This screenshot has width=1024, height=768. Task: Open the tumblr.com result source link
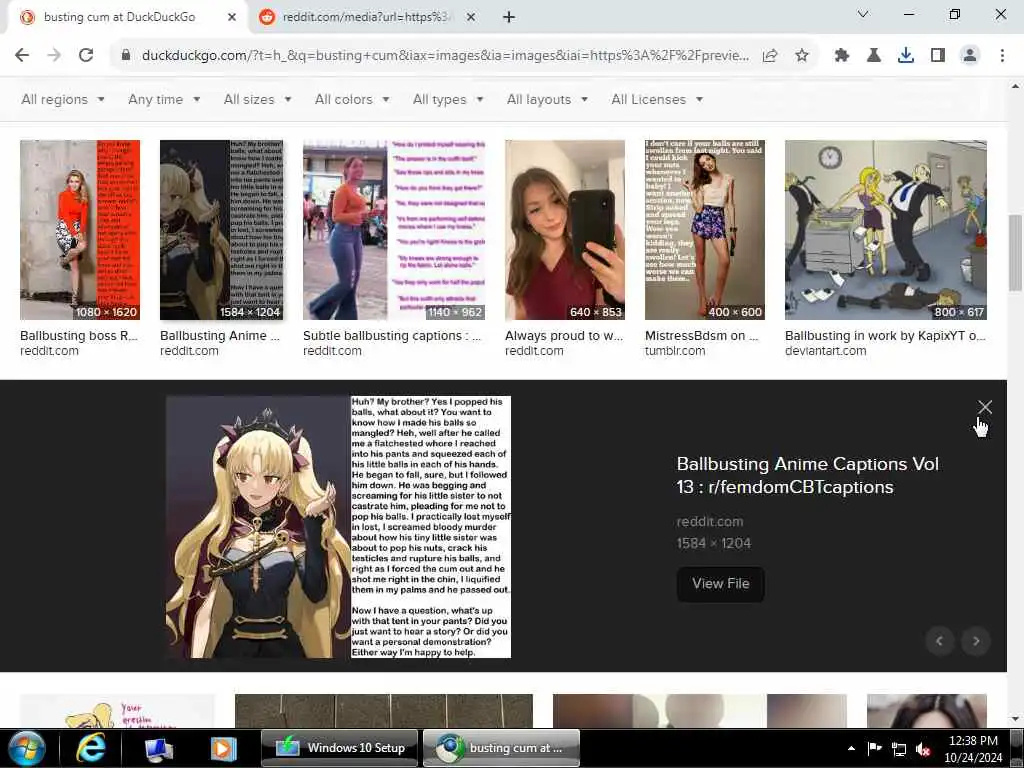coord(675,351)
